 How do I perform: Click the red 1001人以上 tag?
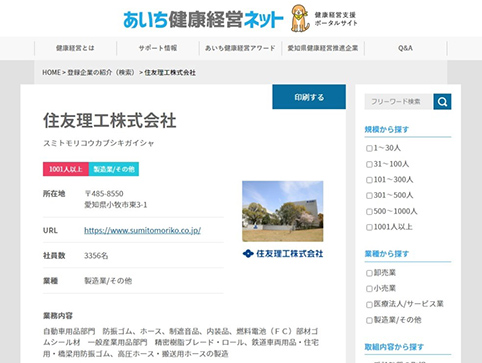coord(66,169)
